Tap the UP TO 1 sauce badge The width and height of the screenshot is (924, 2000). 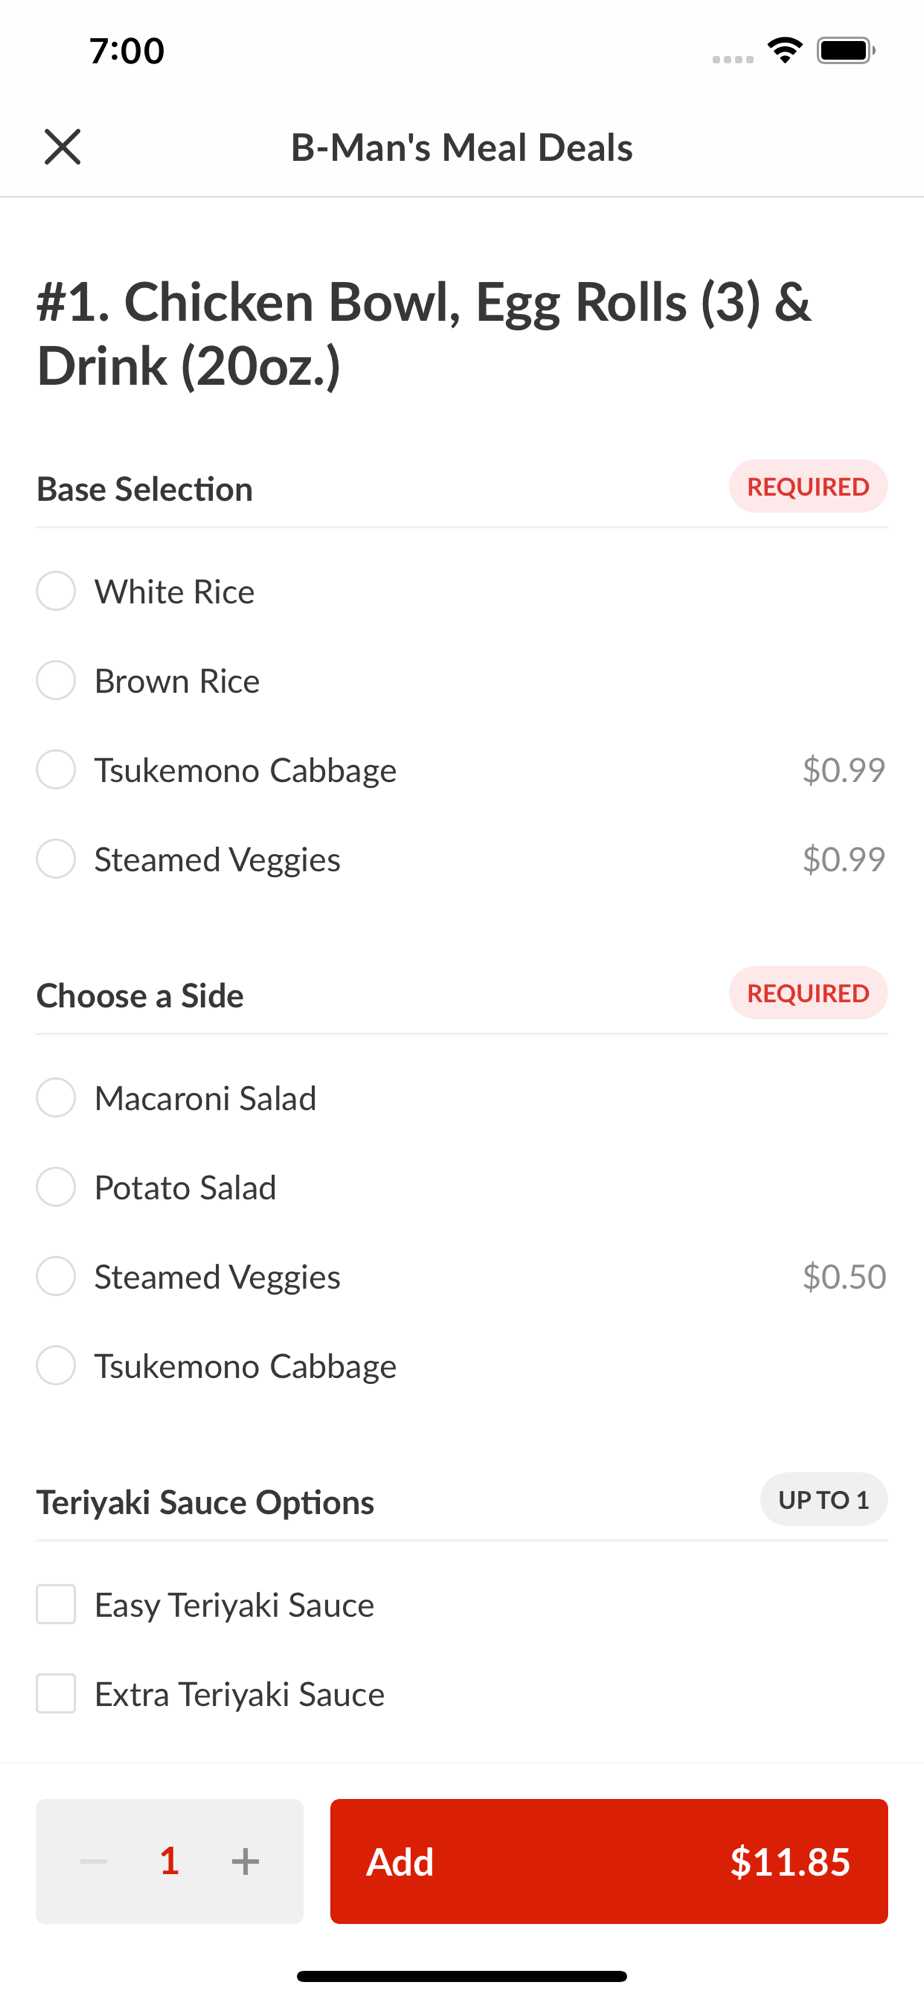(823, 1500)
